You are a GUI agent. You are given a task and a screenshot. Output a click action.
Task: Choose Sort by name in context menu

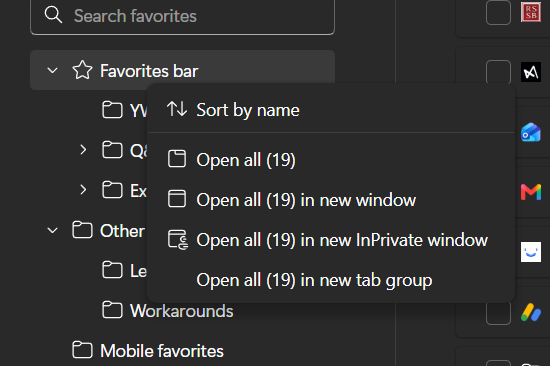click(x=331, y=110)
